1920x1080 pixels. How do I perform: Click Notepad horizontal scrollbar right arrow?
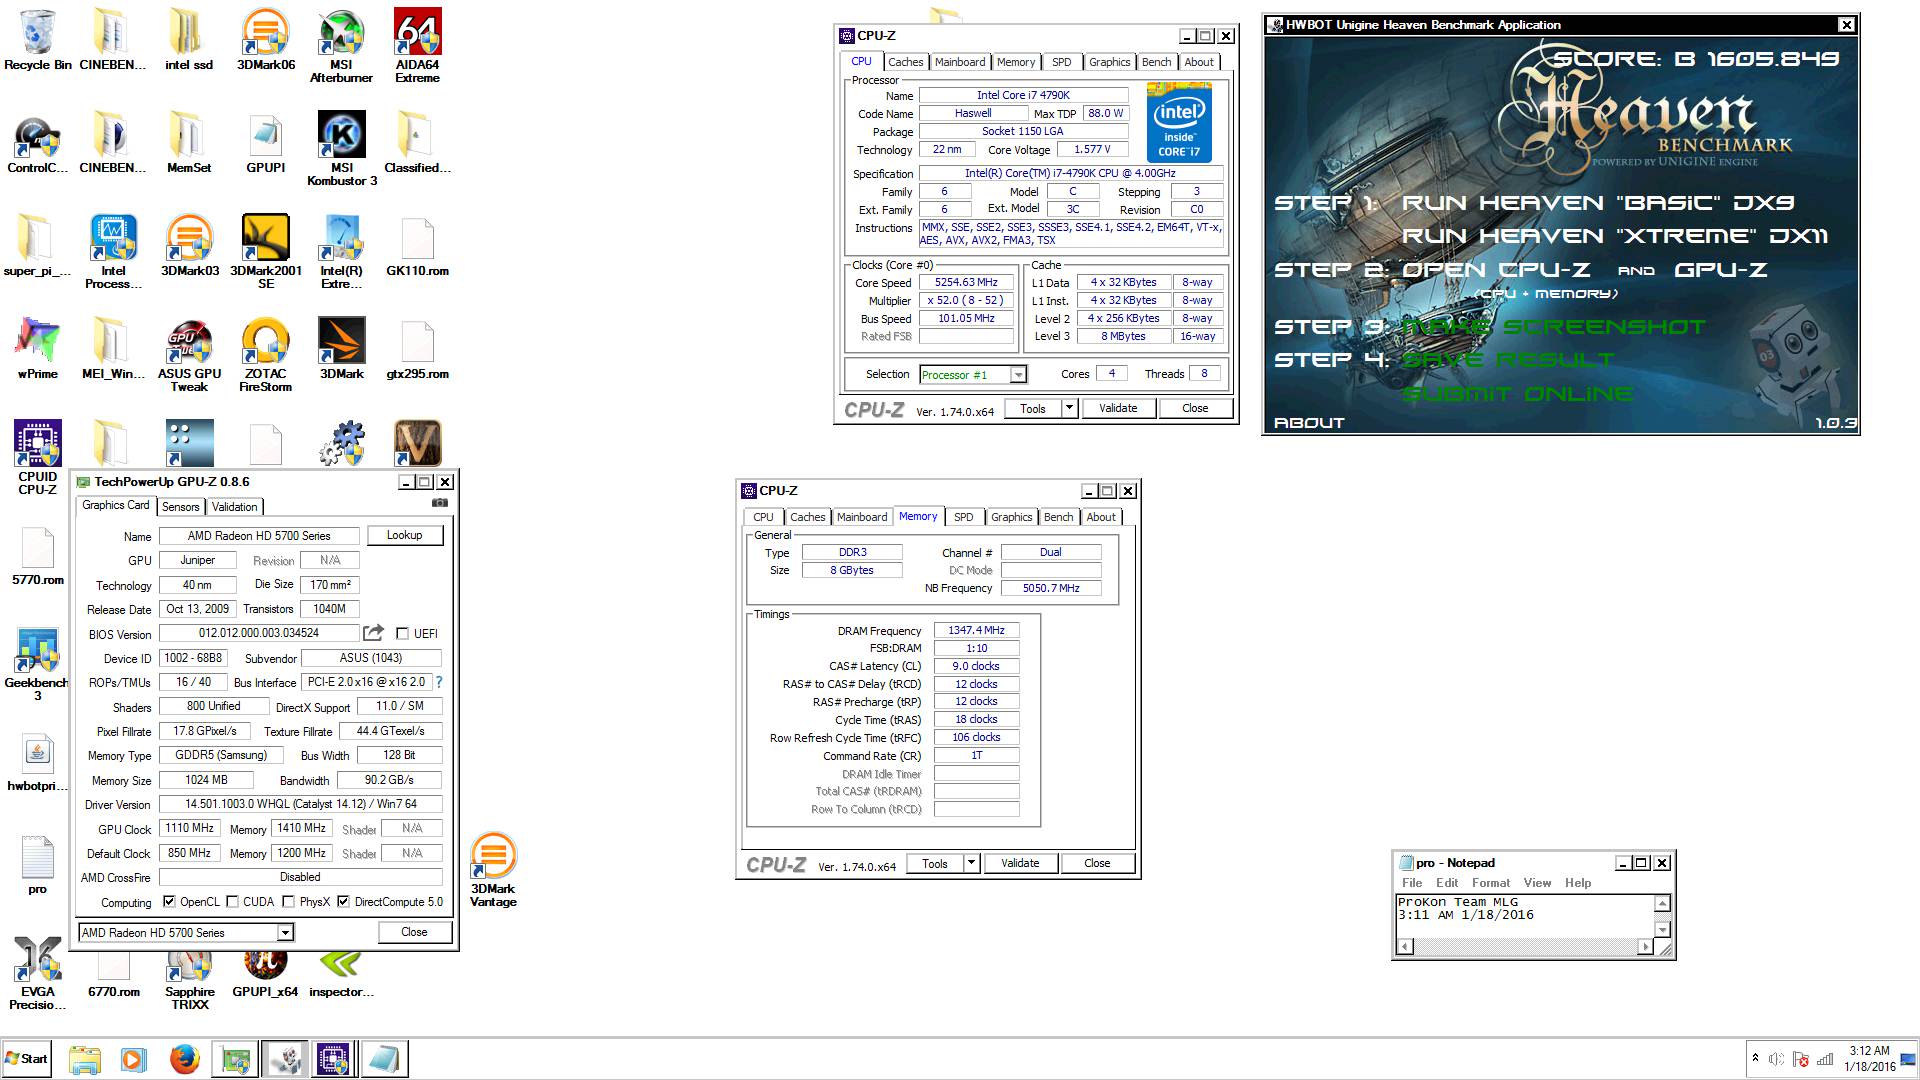click(x=1645, y=946)
